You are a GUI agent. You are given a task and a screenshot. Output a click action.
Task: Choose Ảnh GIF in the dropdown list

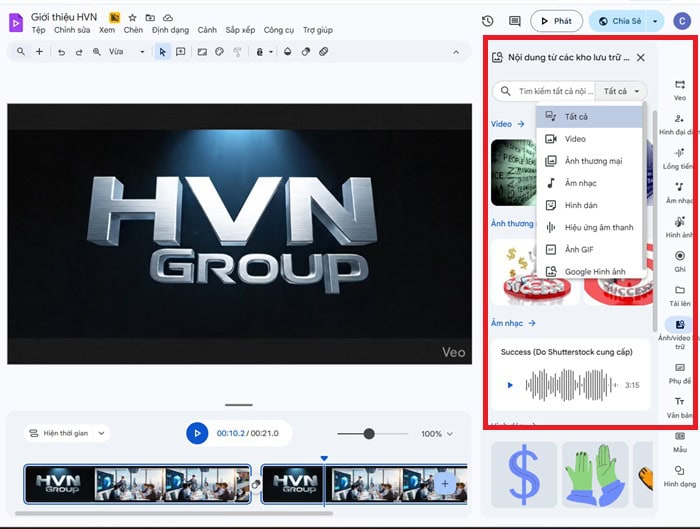[578, 249]
